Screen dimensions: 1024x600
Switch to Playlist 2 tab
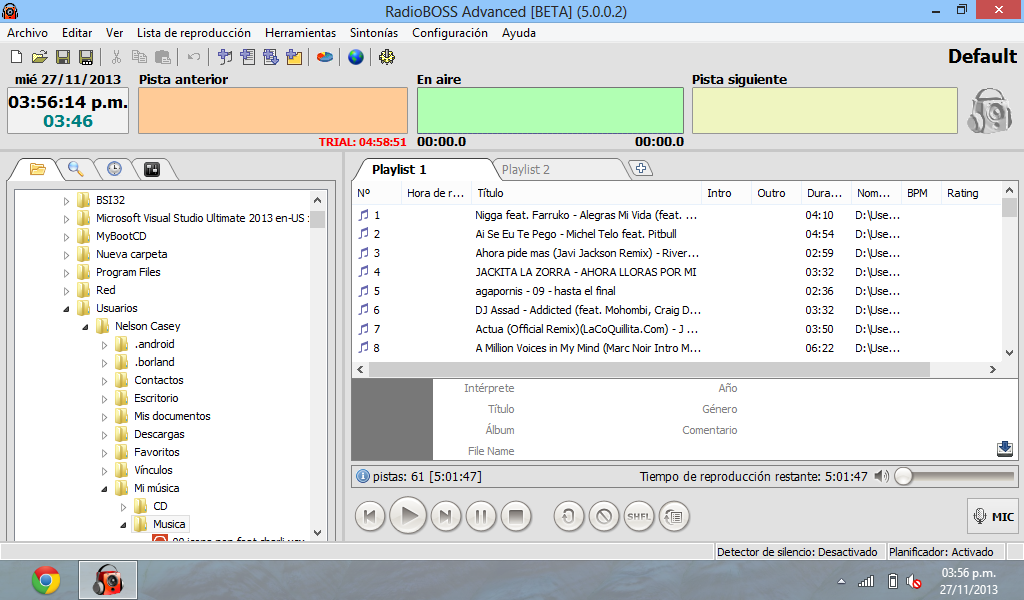coord(526,170)
